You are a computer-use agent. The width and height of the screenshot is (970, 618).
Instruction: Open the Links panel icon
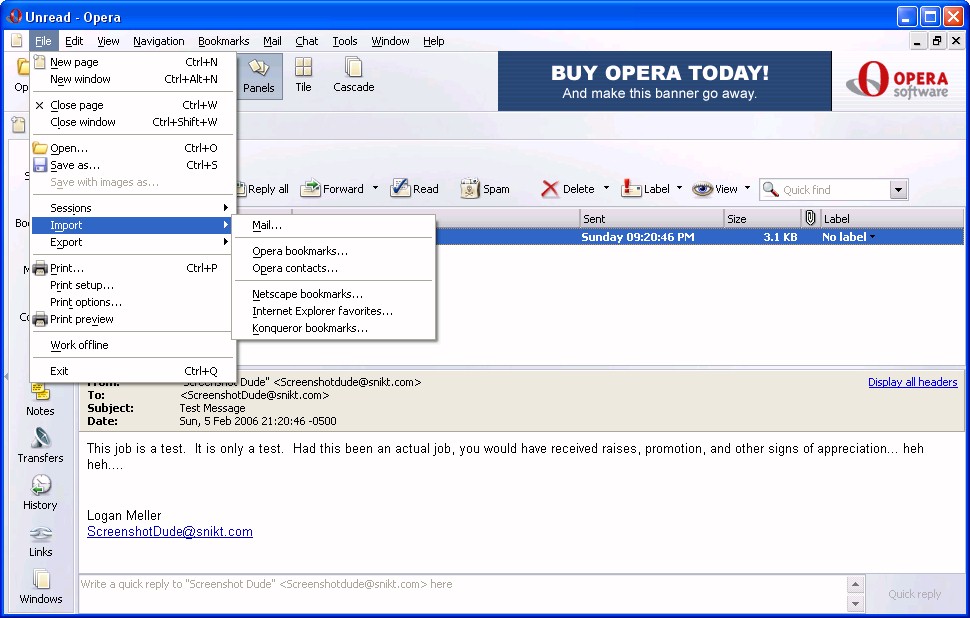[40, 533]
